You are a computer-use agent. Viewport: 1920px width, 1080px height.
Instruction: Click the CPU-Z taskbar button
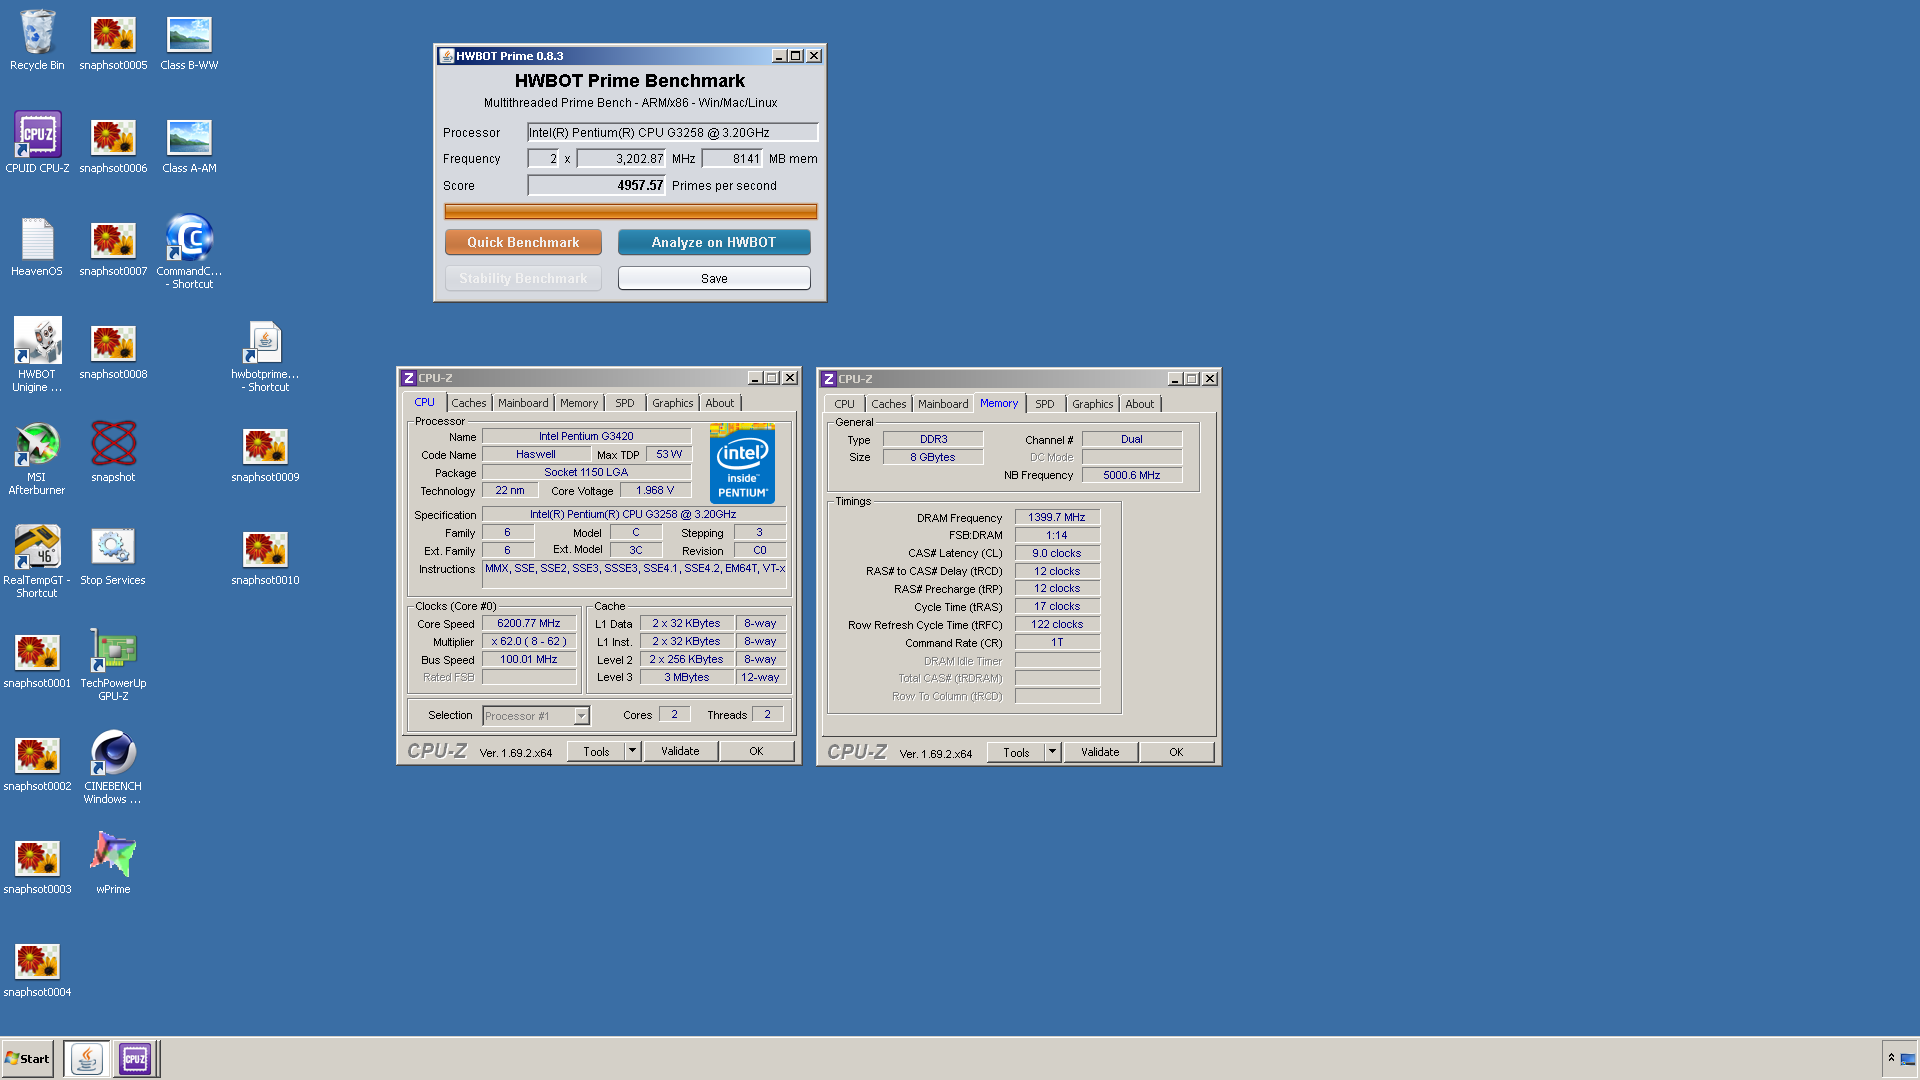coord(135,1059)
